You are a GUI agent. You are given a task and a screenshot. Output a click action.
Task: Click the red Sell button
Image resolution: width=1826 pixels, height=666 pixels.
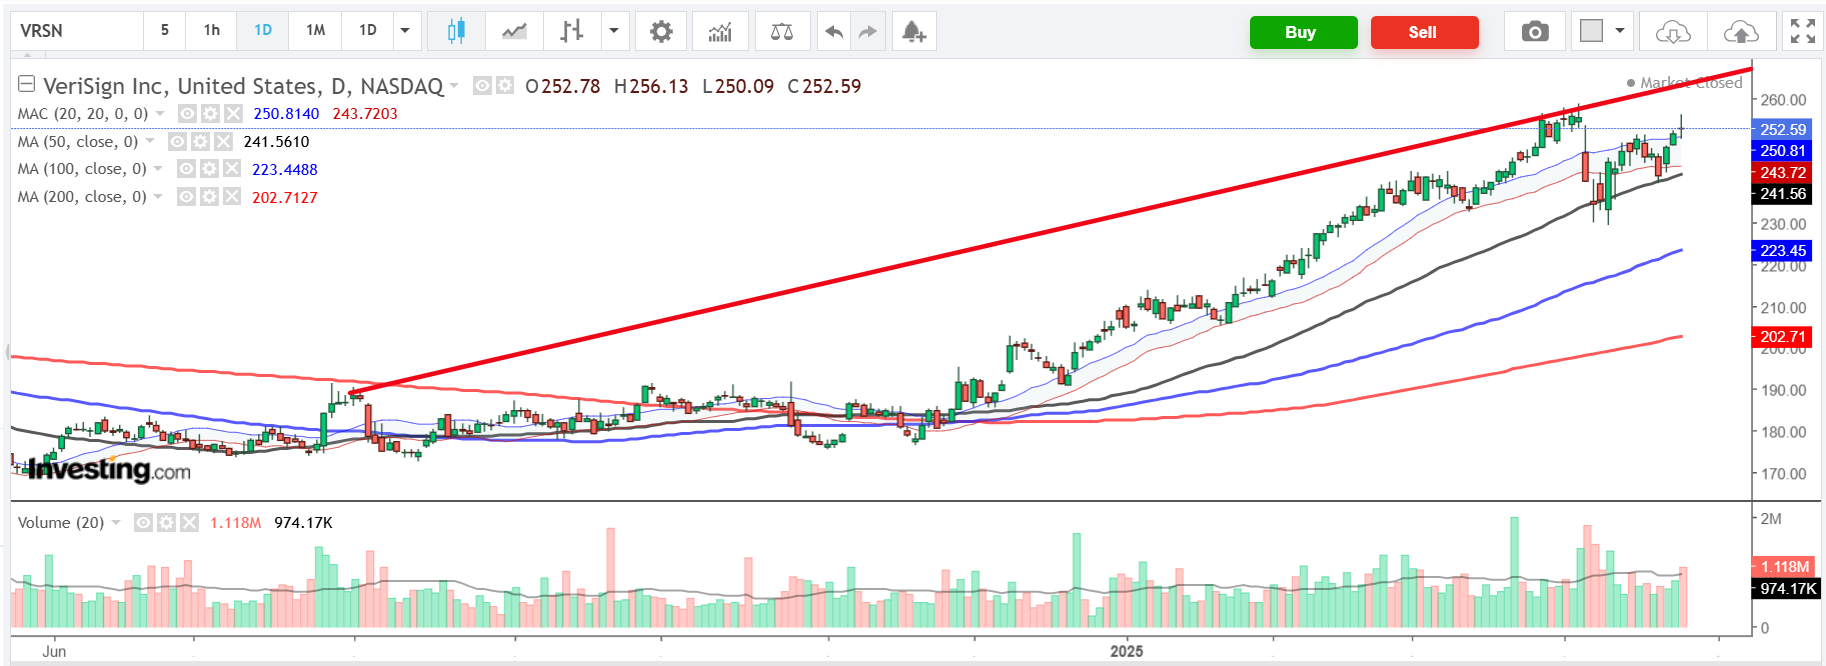[1424, 32]
